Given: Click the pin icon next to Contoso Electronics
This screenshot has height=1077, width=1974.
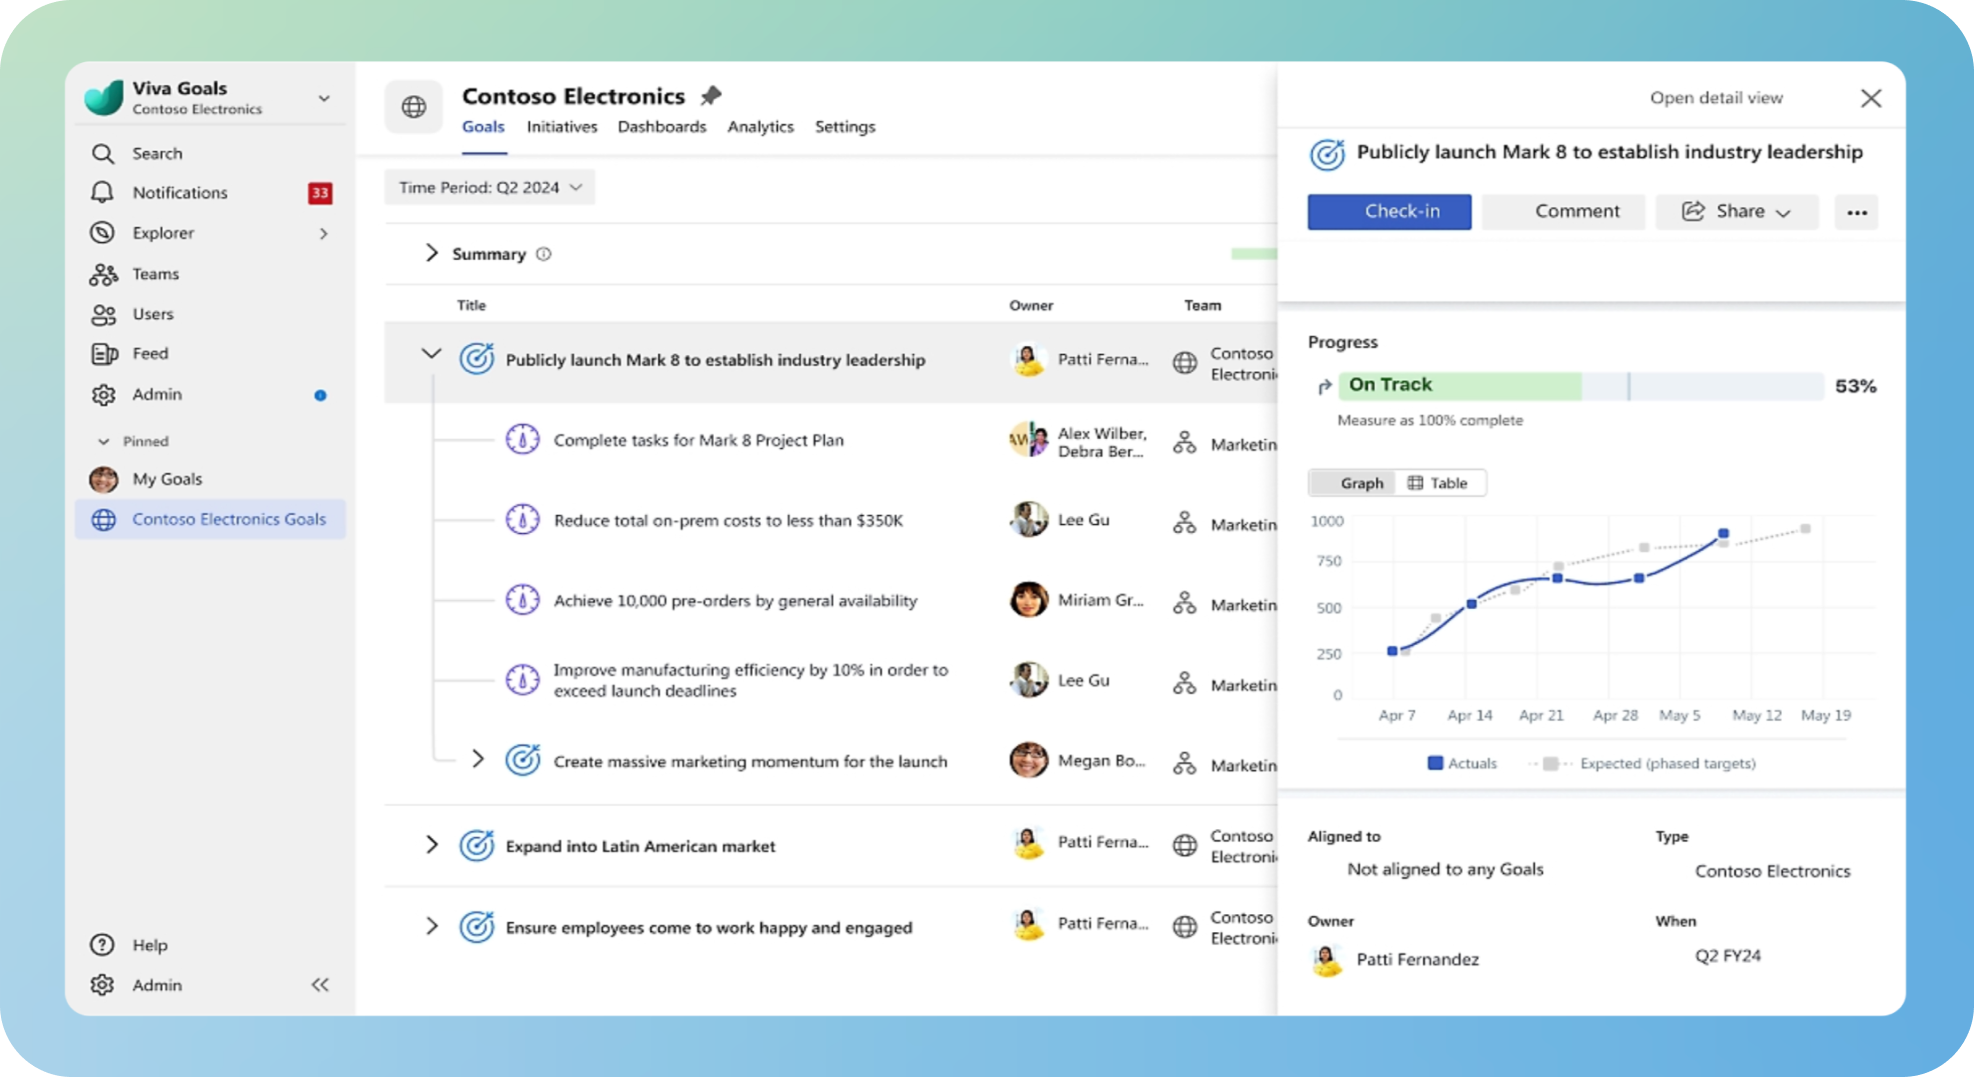Looking at the screenshot, I should tap(710, 96).
